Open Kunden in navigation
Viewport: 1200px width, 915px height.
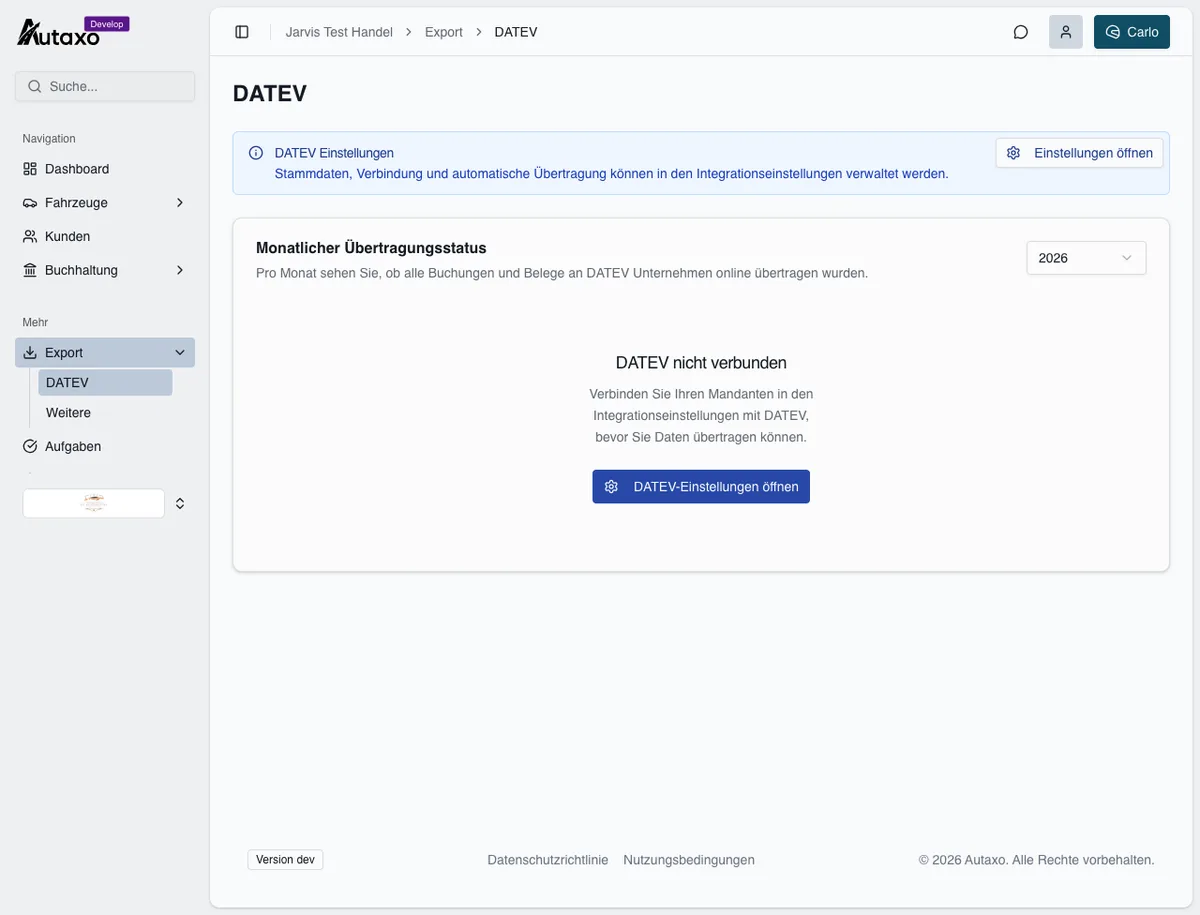105,237
